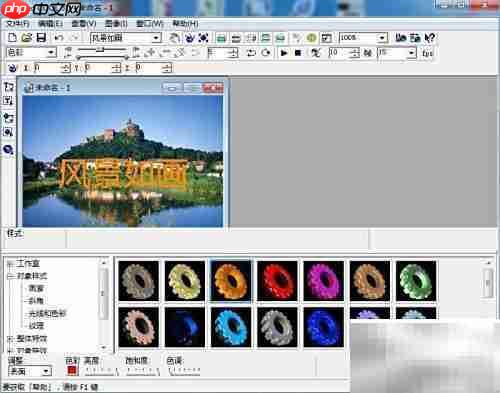Select the orange gear preset thumbnail
This screenshot has height=393, width=500.
point(231,281)
